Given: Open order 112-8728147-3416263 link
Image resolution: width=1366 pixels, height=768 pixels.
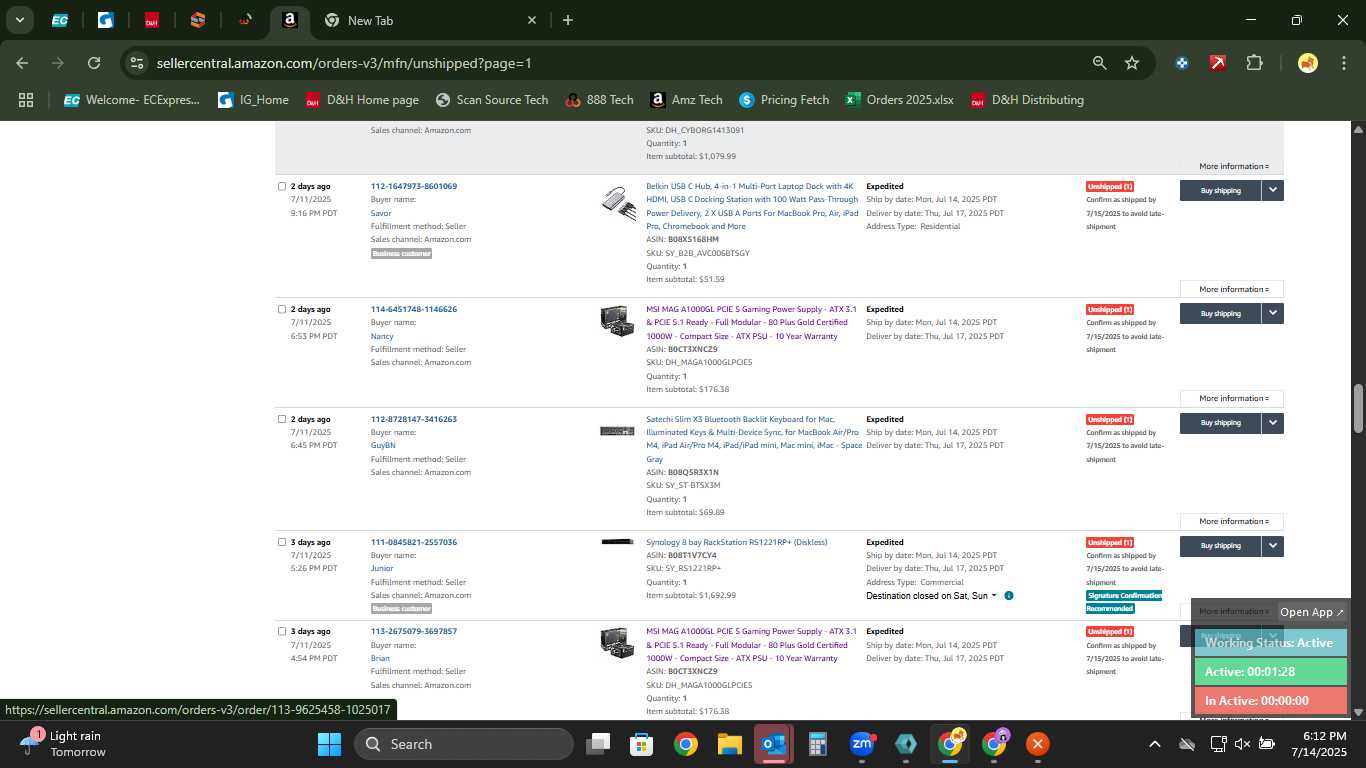Looking at the screenshot, I should 413,419.
